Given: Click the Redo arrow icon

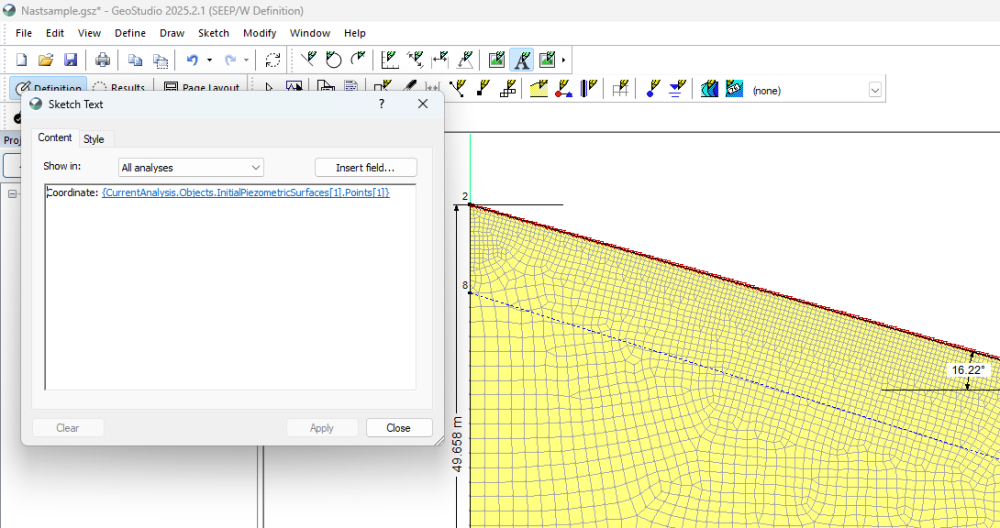Looking at the screenshot, I should (230, 60).
